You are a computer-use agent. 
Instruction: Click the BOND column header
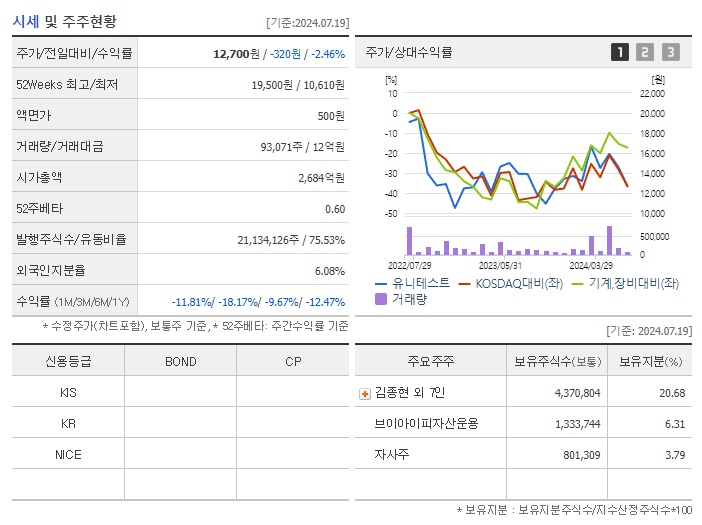[180, 361]
